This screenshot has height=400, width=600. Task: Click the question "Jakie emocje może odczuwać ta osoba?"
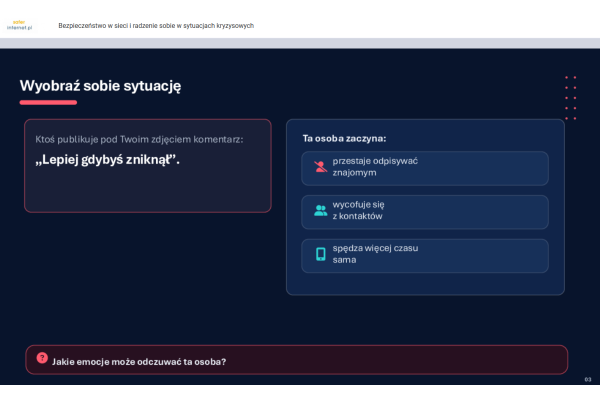[x=139, y=361]
